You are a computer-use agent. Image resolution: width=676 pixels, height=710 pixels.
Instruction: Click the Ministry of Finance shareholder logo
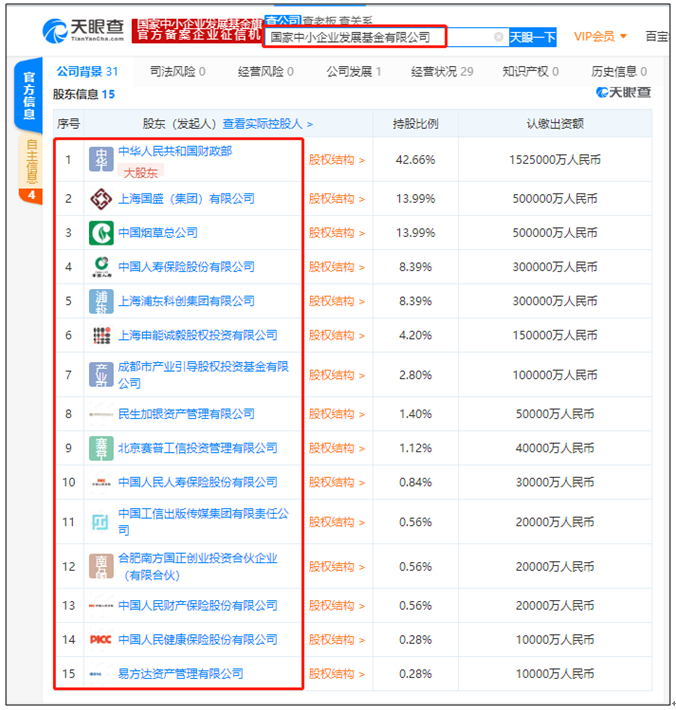point(101,159)
